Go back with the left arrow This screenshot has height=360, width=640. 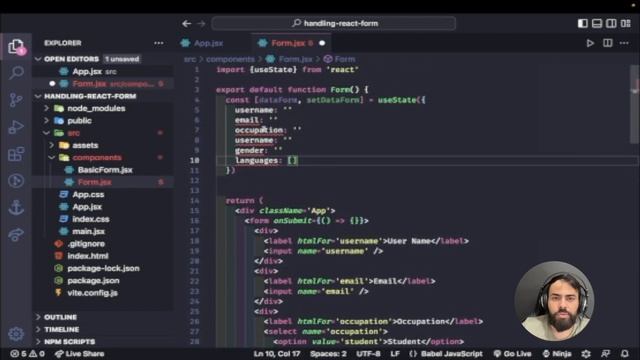(x=187, y=24)
